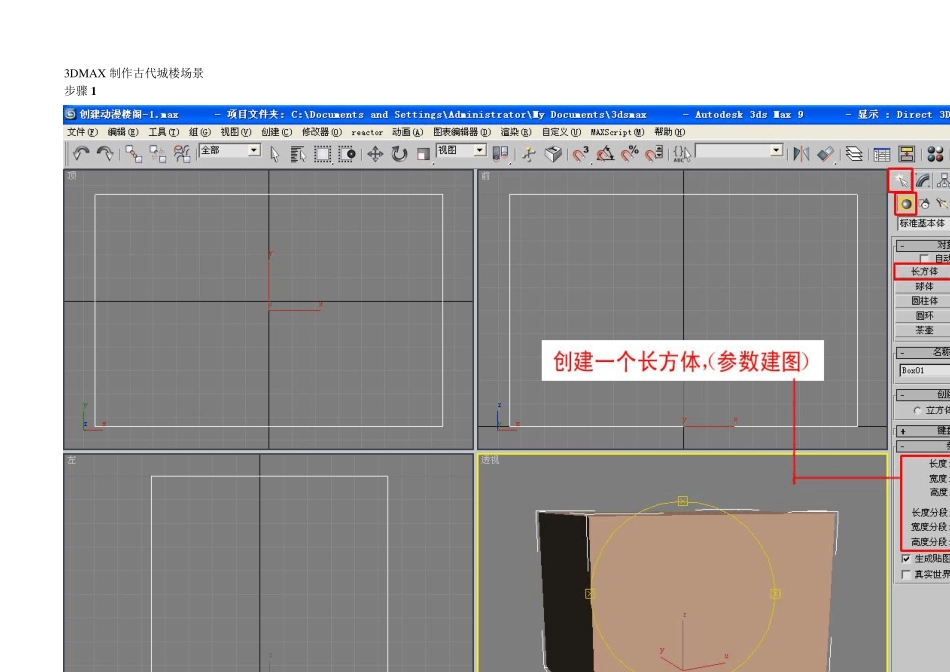Screen dimensions: 950x672
Task: Open the 文件 menu
Action: [82, 132]
